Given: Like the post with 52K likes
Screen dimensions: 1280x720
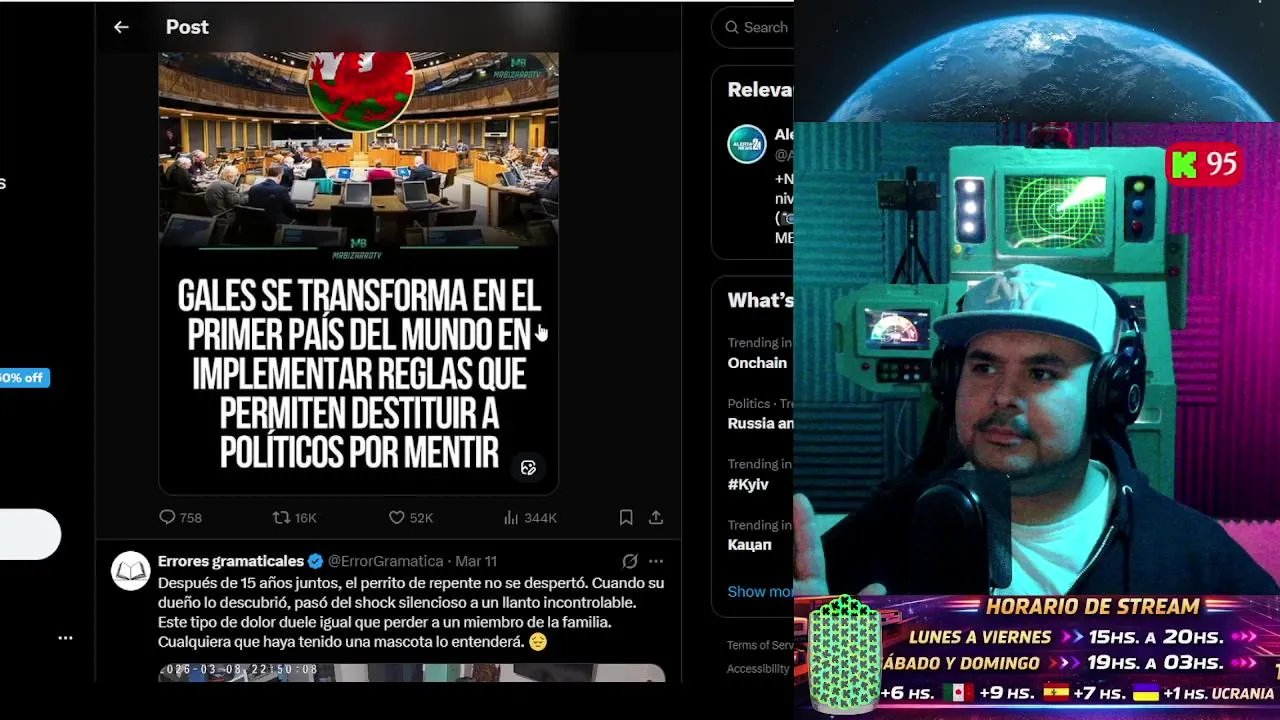Looking at the screenshot, I should click(x=410, y=517).
